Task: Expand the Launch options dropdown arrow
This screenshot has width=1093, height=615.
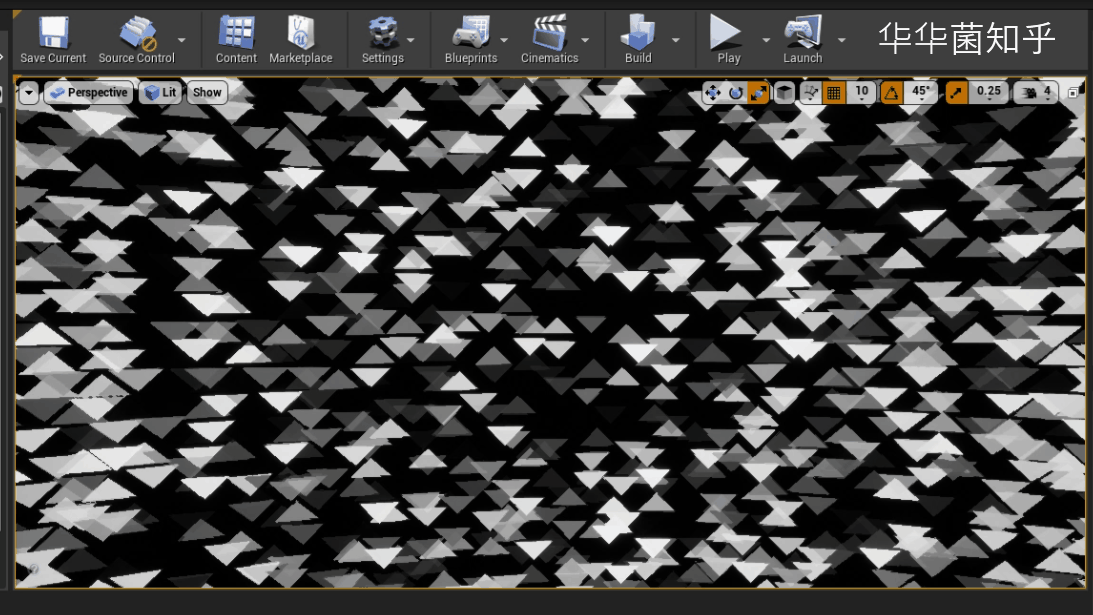Action: (x=841, y=40)
